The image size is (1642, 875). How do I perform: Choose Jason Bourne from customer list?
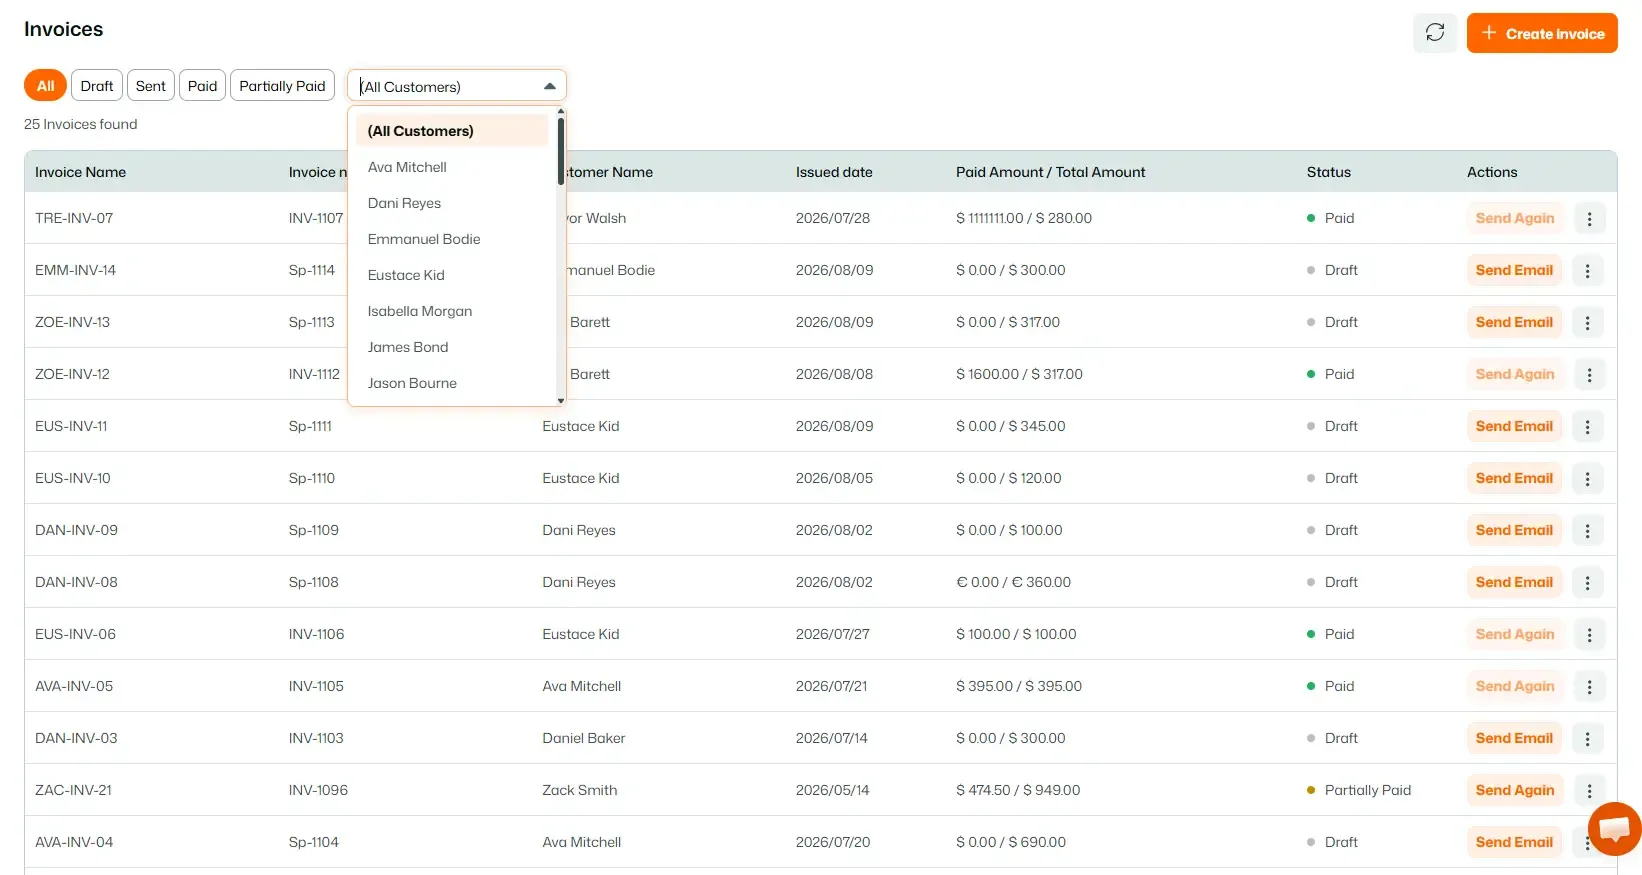pyautogui.click(x=452, y=383)
